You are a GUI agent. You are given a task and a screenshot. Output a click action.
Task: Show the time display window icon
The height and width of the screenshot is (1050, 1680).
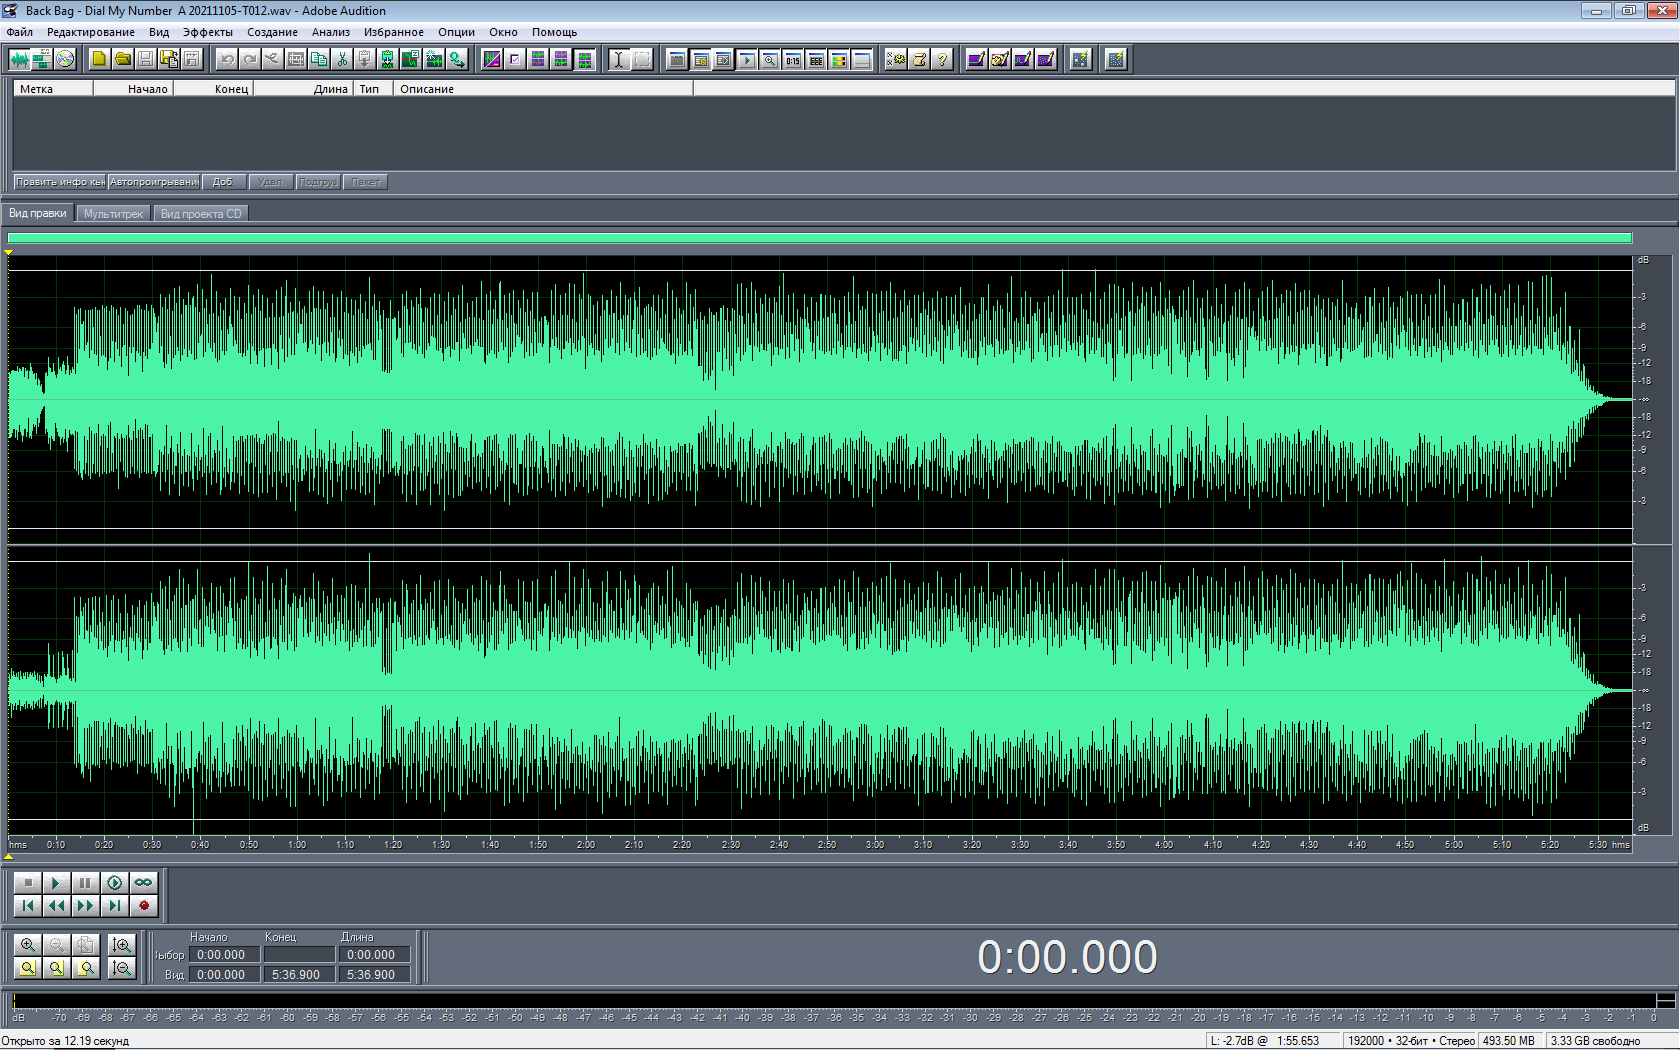coord(793,60)
